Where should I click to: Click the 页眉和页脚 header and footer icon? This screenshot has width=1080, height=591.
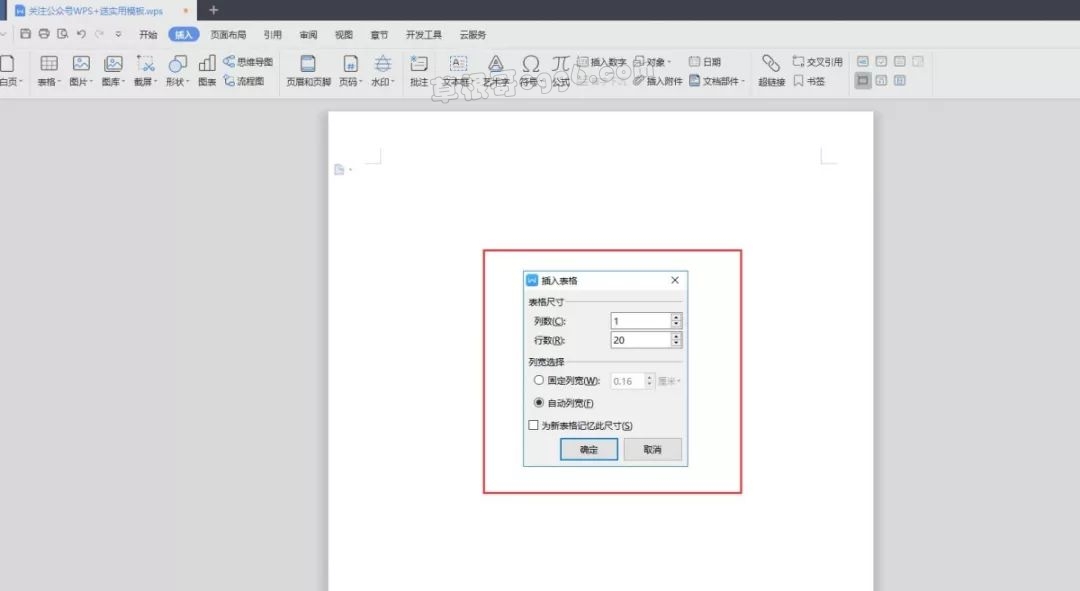tap(308, 64)
